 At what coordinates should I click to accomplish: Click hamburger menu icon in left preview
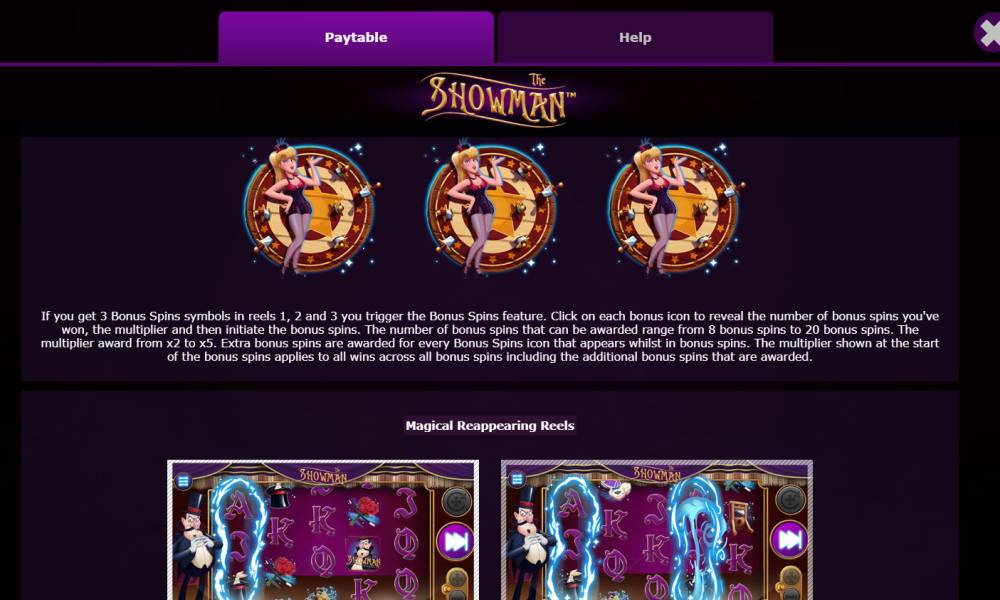[183, 481]
